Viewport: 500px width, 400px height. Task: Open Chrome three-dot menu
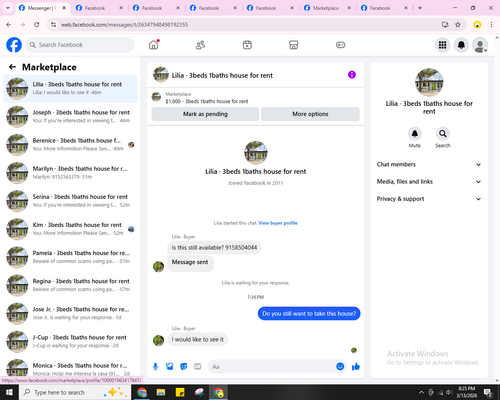point(491,24)
